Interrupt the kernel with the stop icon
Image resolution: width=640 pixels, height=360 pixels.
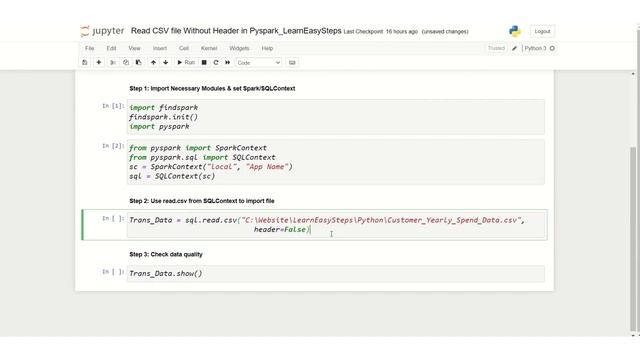[204, 62]
